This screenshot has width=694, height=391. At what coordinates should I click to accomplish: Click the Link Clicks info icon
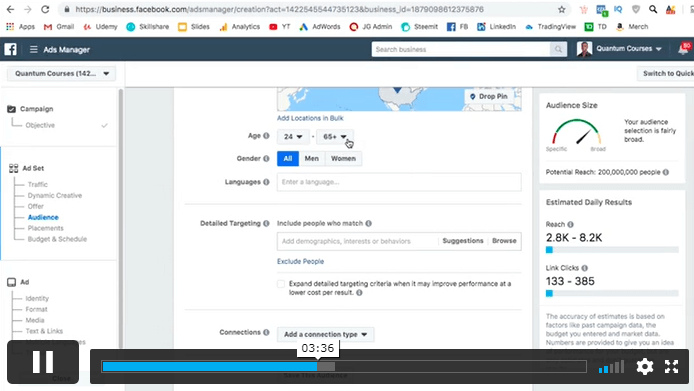585,268
